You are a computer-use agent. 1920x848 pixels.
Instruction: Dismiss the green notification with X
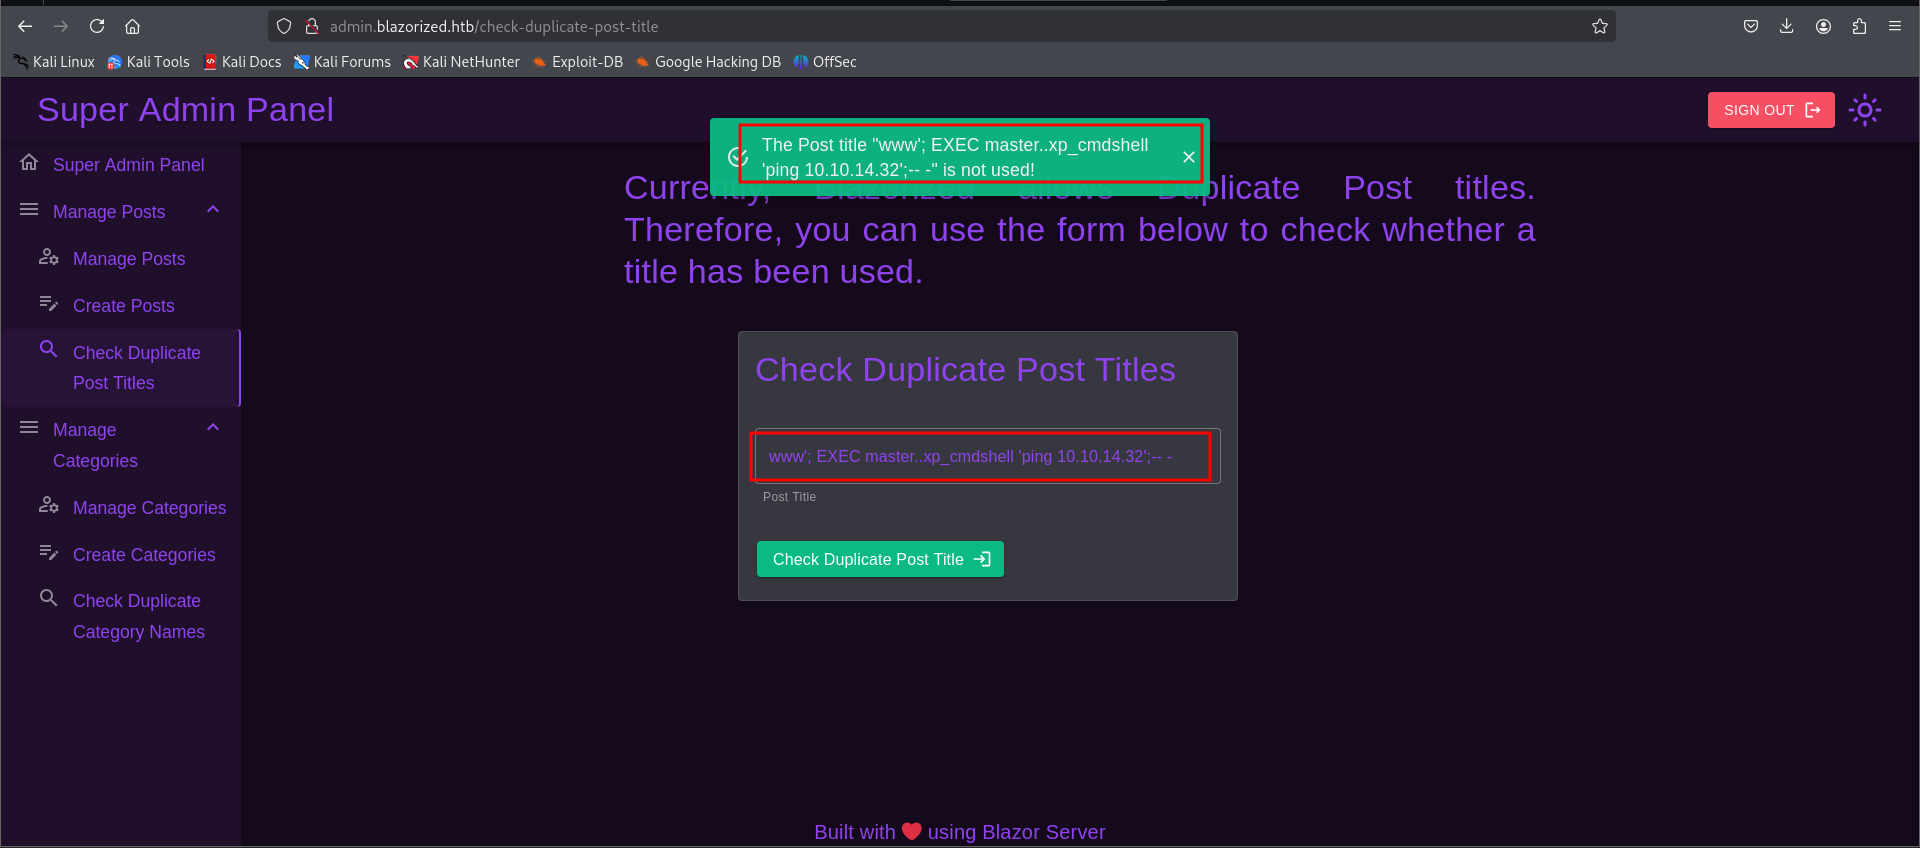point(1188,157)
